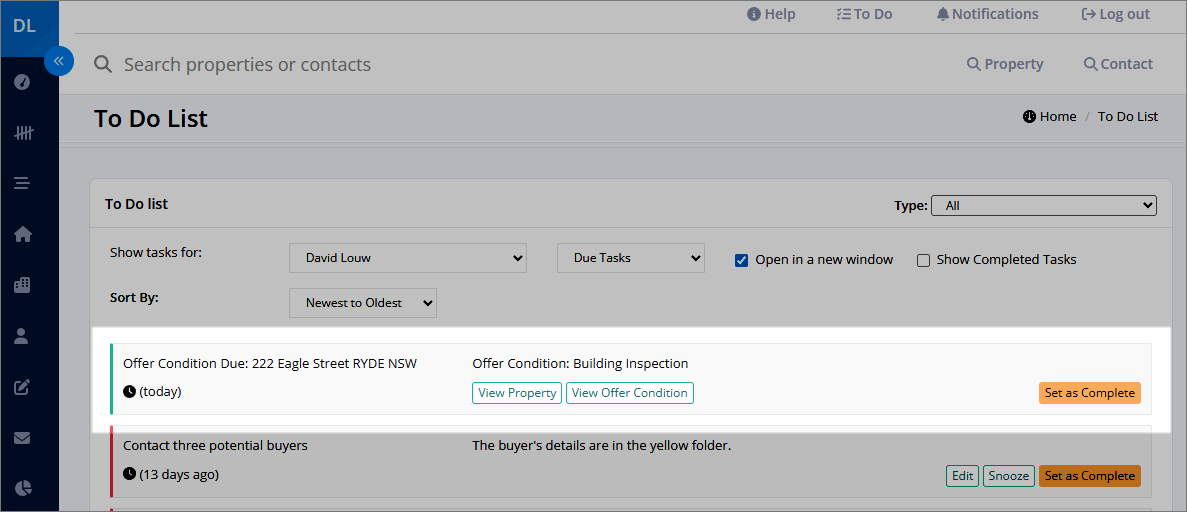
Task: Open the Newest to Oldest sort dropdown
Action: (363, 303)
